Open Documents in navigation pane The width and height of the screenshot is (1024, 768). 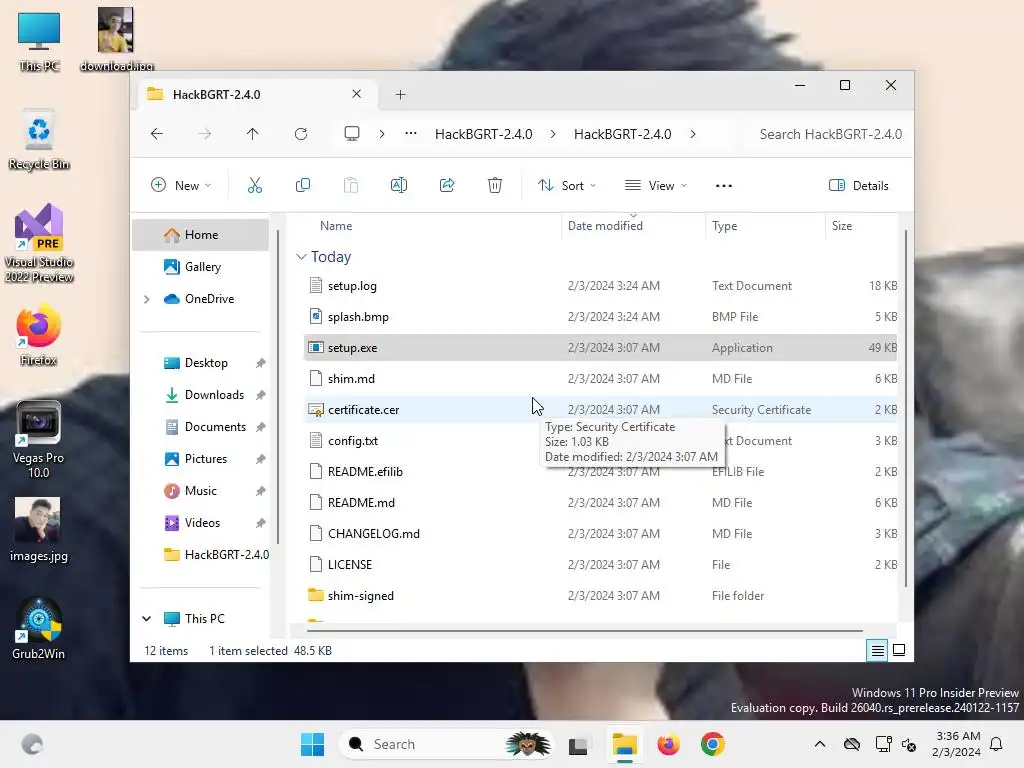(215, 427)
